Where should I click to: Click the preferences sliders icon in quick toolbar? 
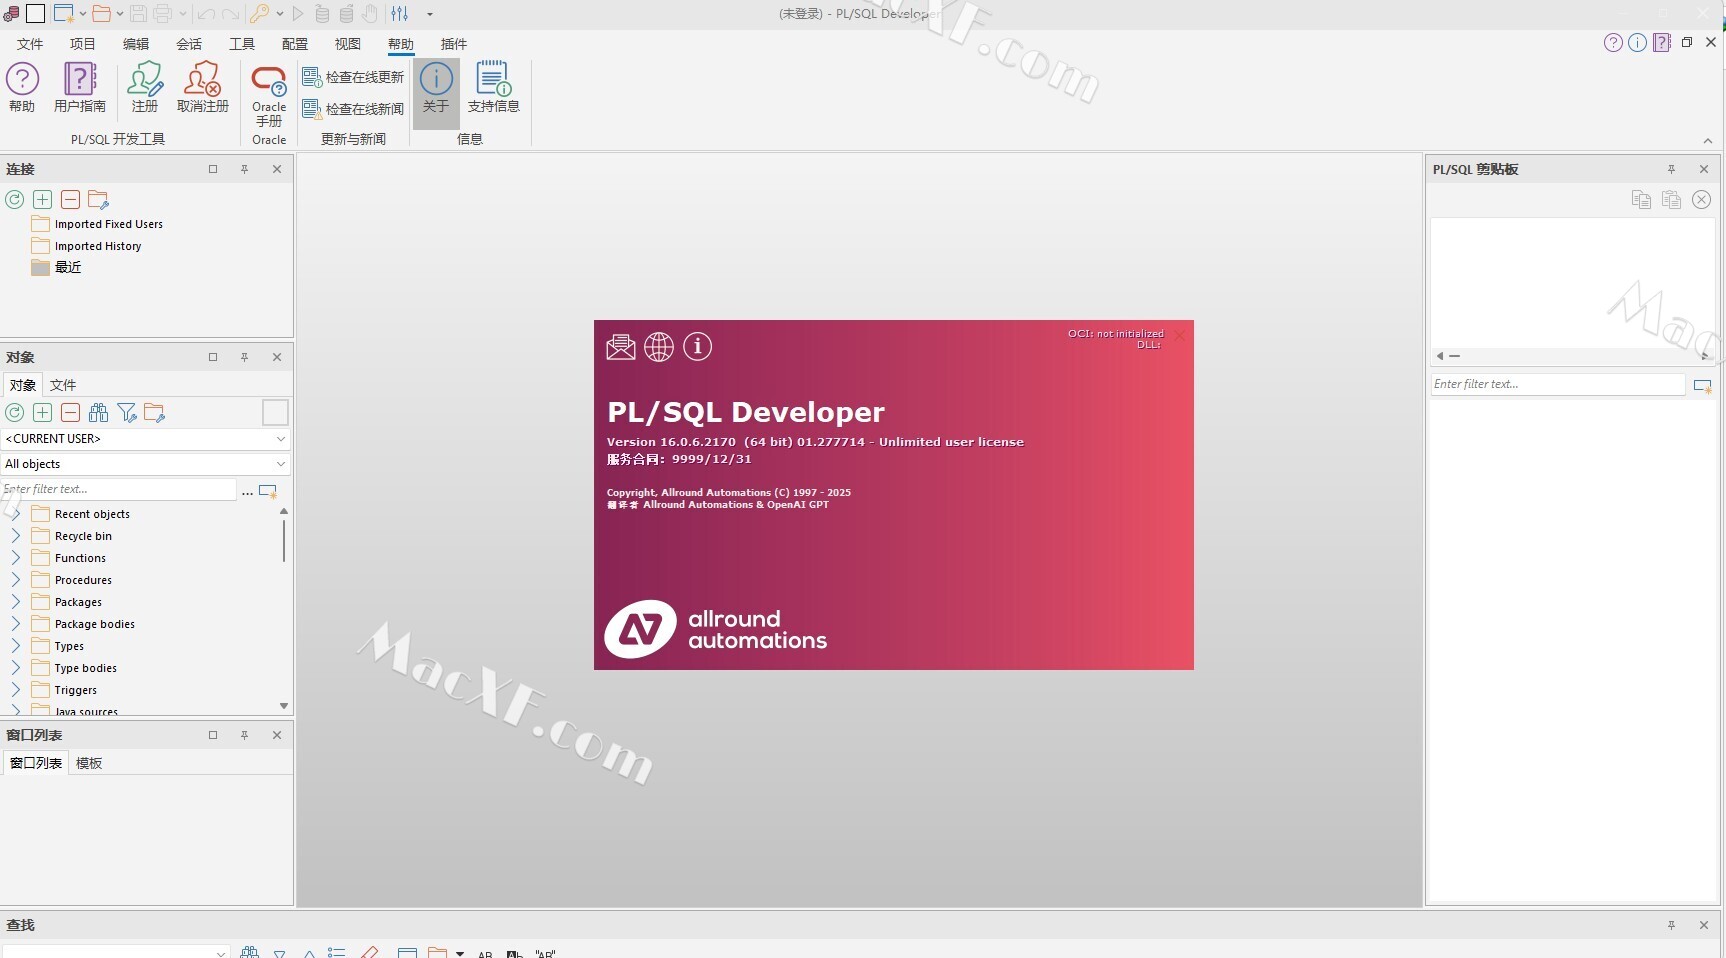click(x=400, y=14)
